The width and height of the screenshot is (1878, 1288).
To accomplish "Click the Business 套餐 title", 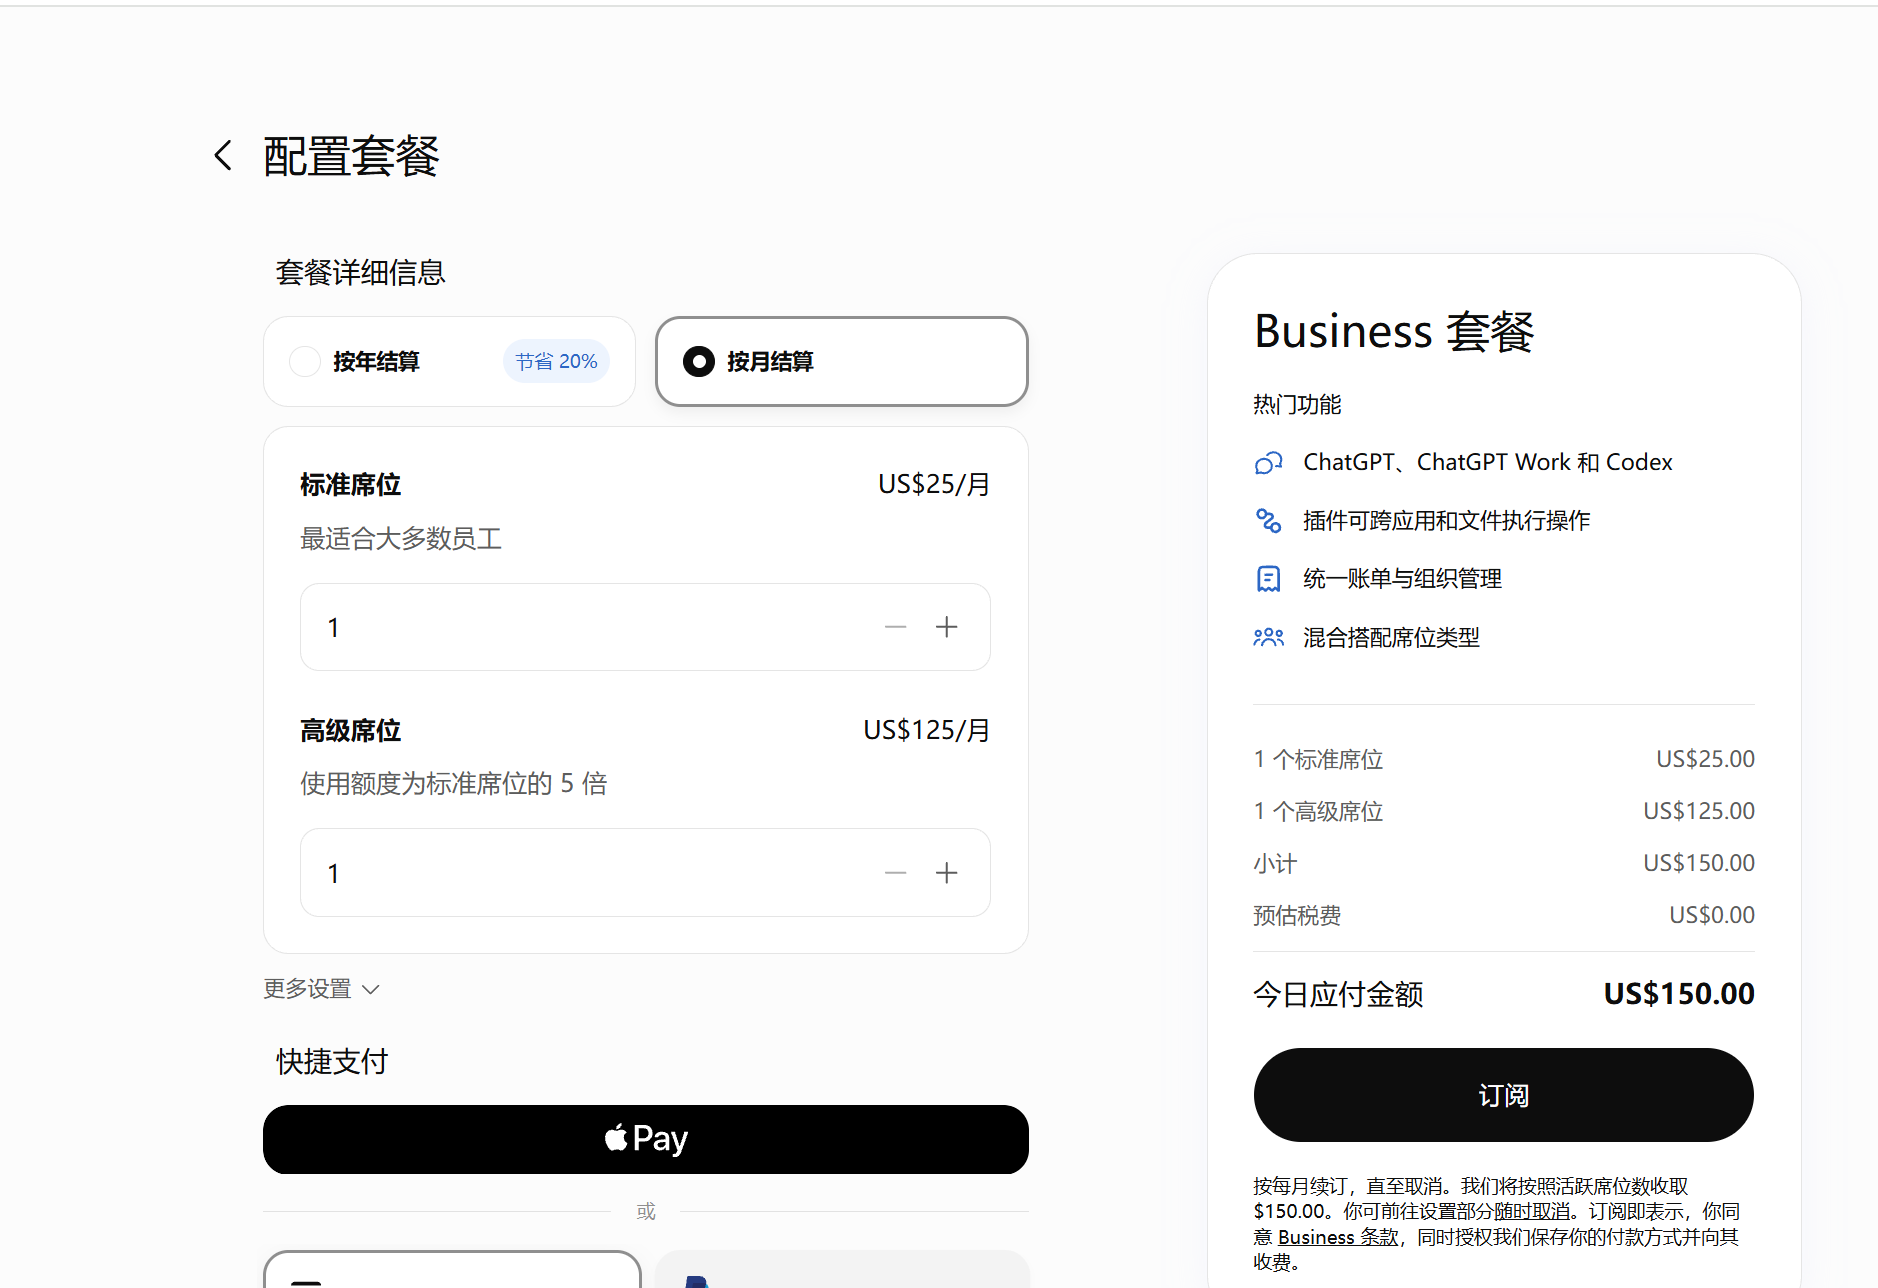I will [1394, 331].
